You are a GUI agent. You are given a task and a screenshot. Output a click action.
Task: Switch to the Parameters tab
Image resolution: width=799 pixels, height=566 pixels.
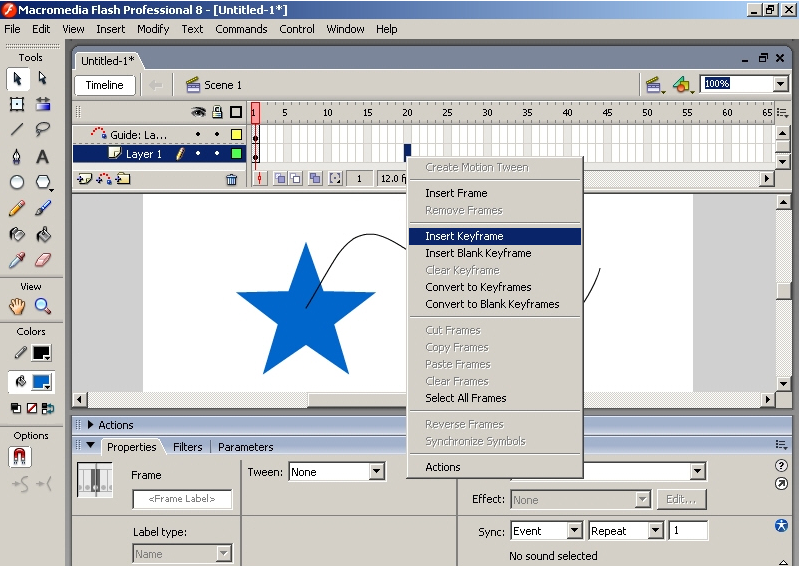coord(246,447)
